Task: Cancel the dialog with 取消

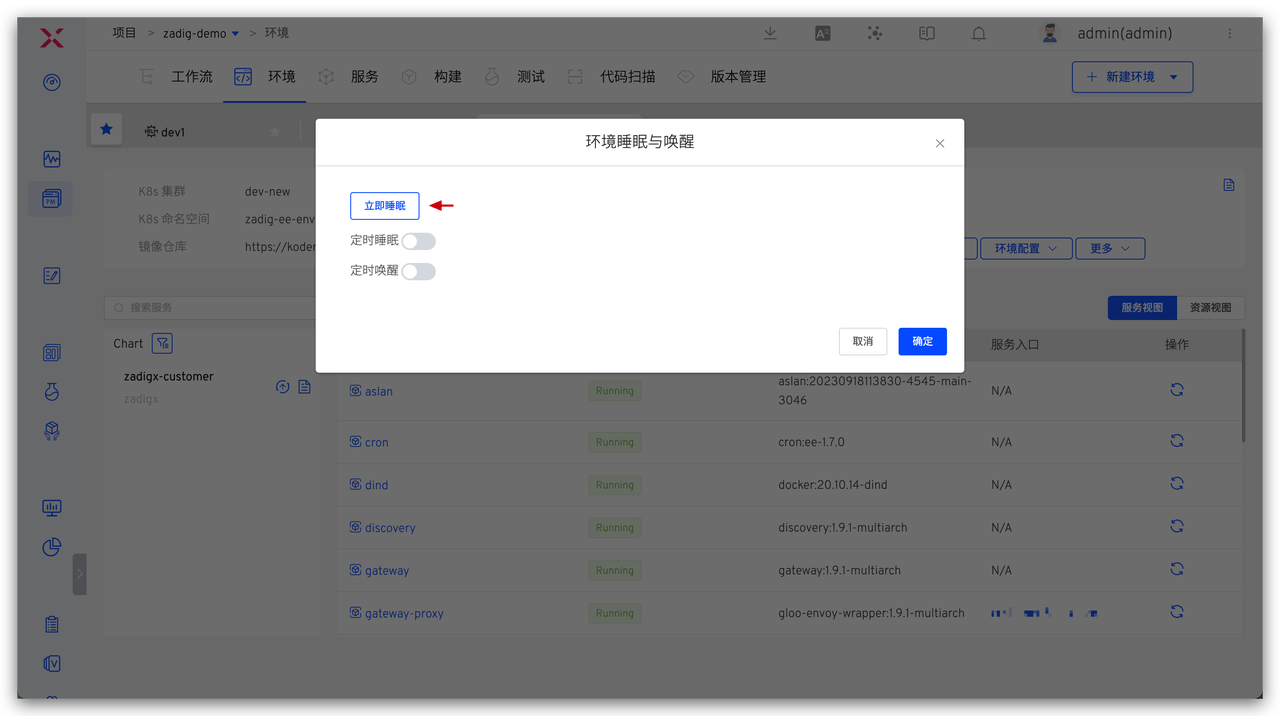Action: [x=862, y=341]
